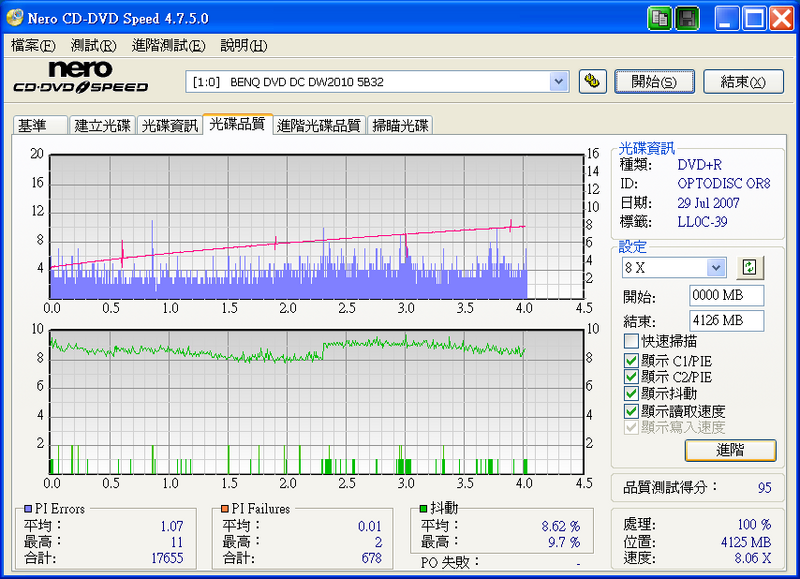Viewport: 800px width, 579px height.
Task: Open the 說明(H) help menu
Action: (243, 45)
